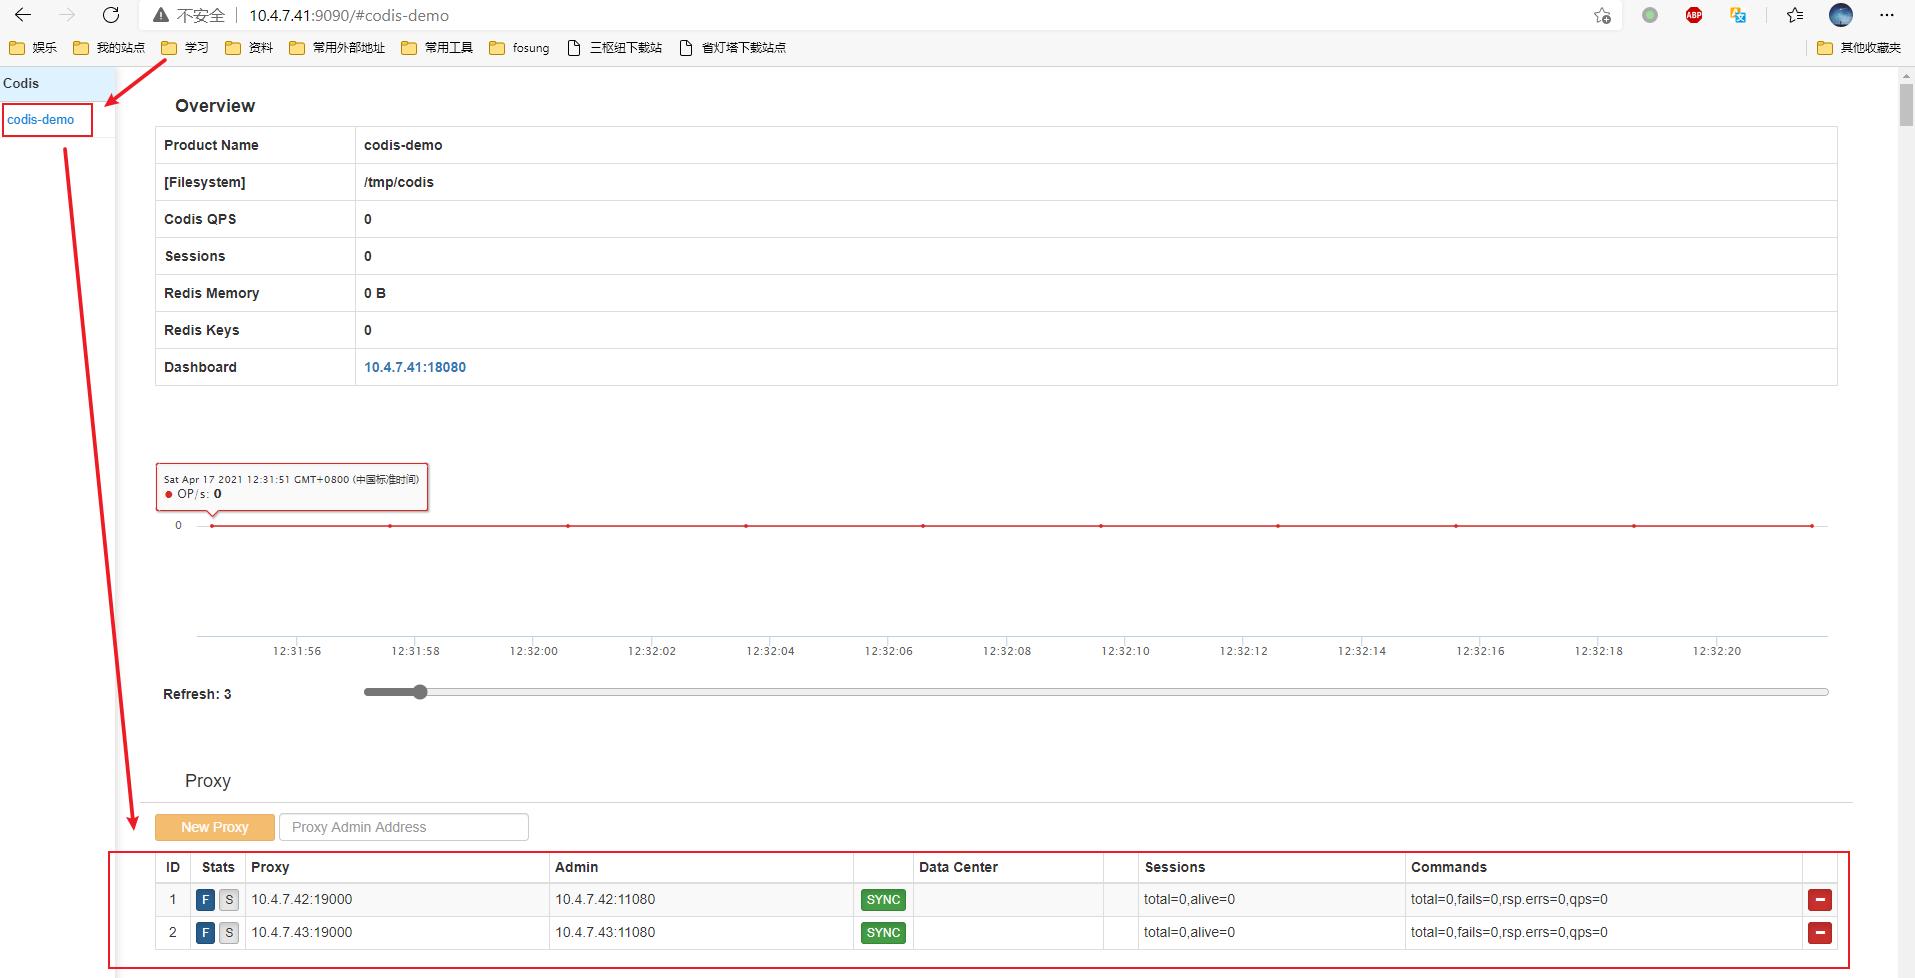Click the proxy address 10.4.7.42:19000
This screenshot has height=978, width=1915.
click(x=302, y=900)
